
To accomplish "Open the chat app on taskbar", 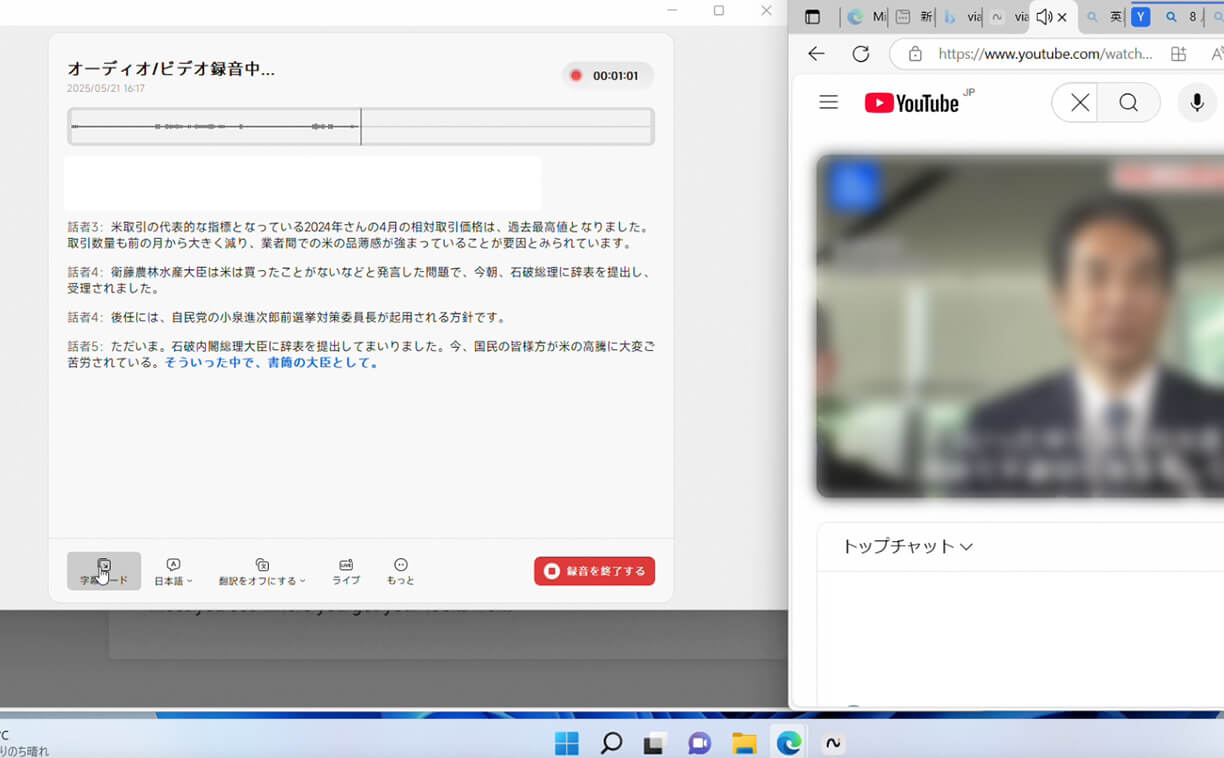I will (x=699, y=743).
